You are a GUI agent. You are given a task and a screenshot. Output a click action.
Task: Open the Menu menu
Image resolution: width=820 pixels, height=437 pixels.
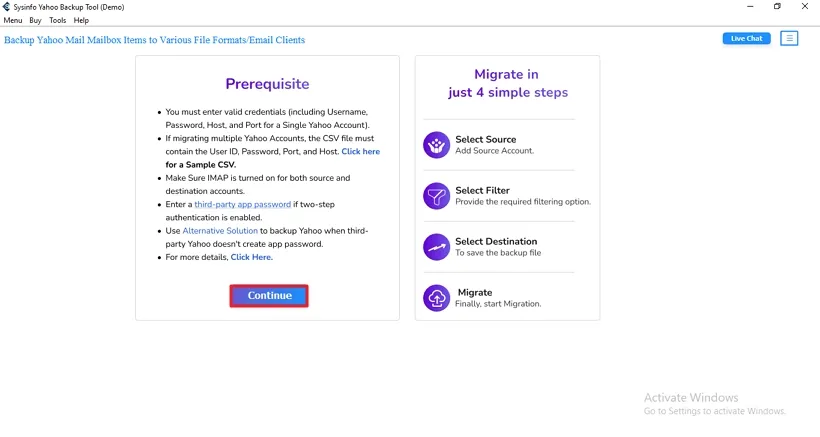[x=13, y=20]
